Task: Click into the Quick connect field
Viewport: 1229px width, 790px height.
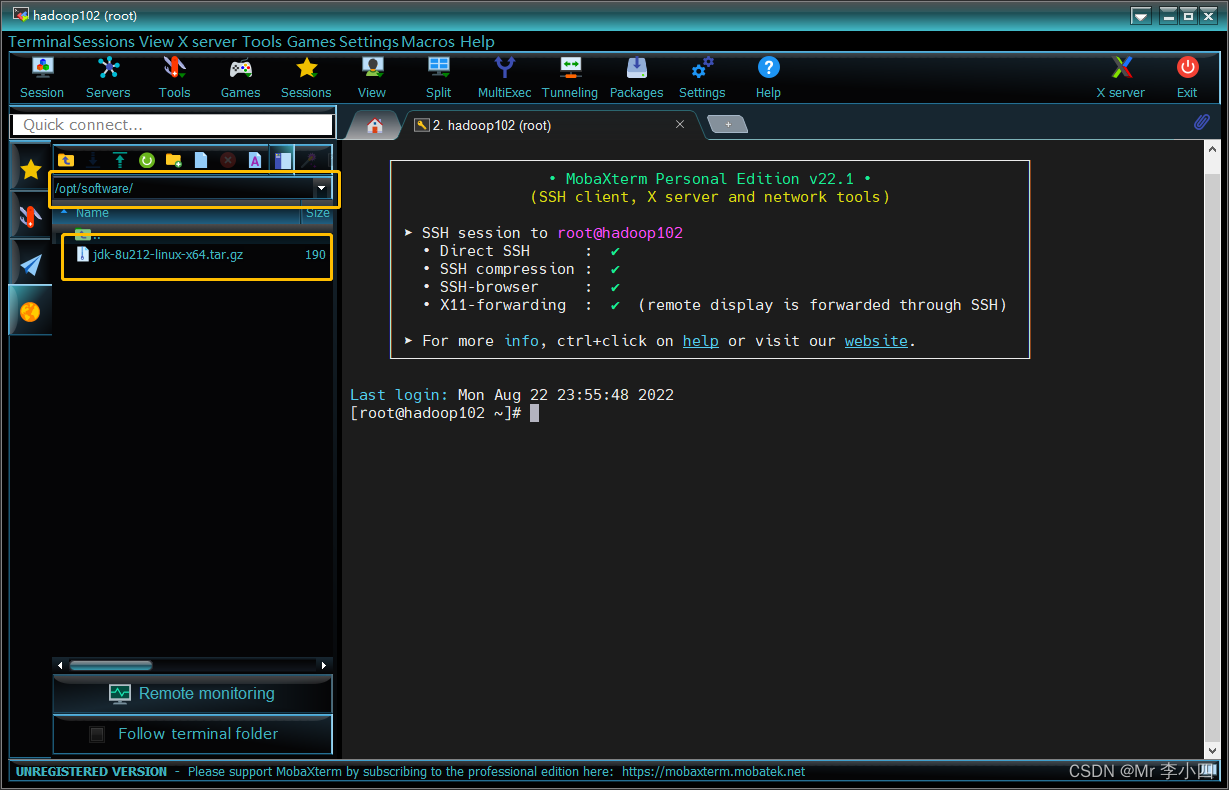Action: point(172,125)
